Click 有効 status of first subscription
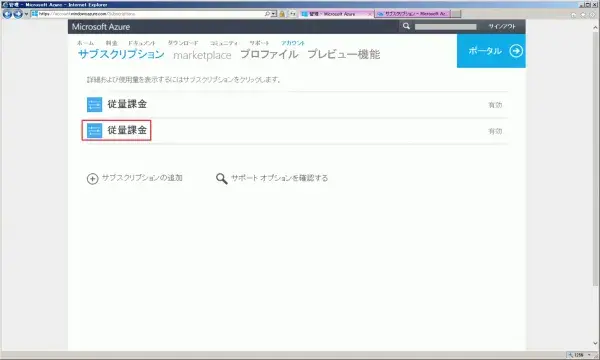The width and height of the screenshot is (600, 360). (495, 105)
